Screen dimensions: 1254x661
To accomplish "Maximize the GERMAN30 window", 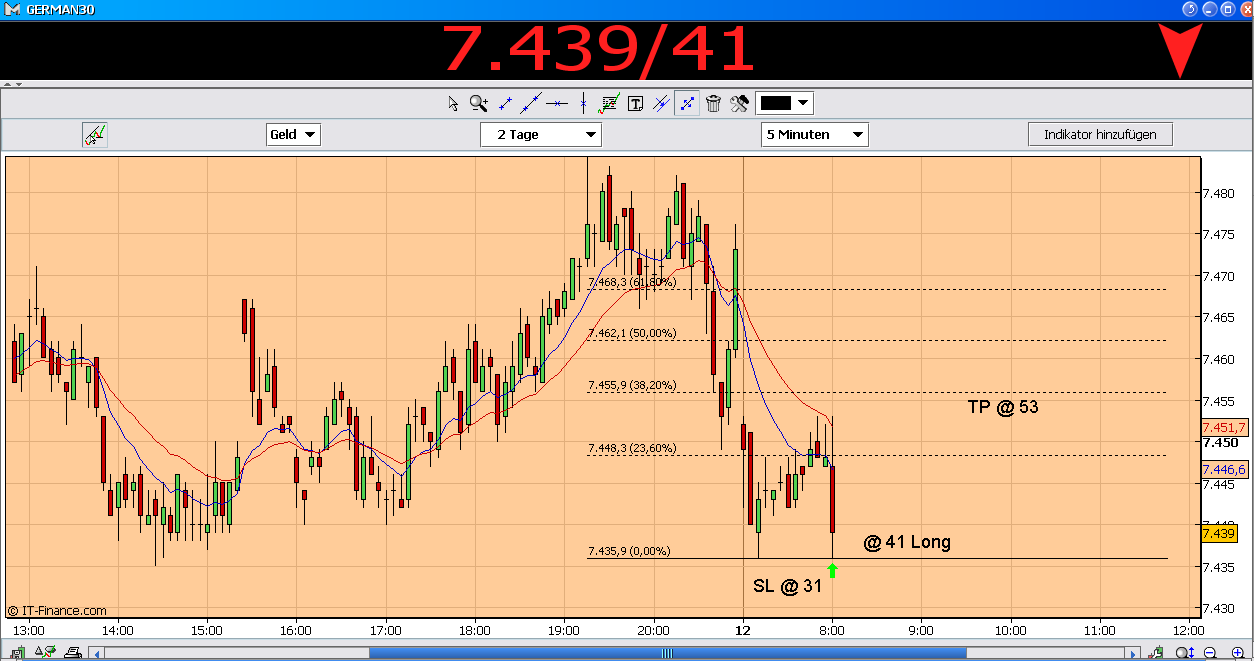I will (1227, 8).
